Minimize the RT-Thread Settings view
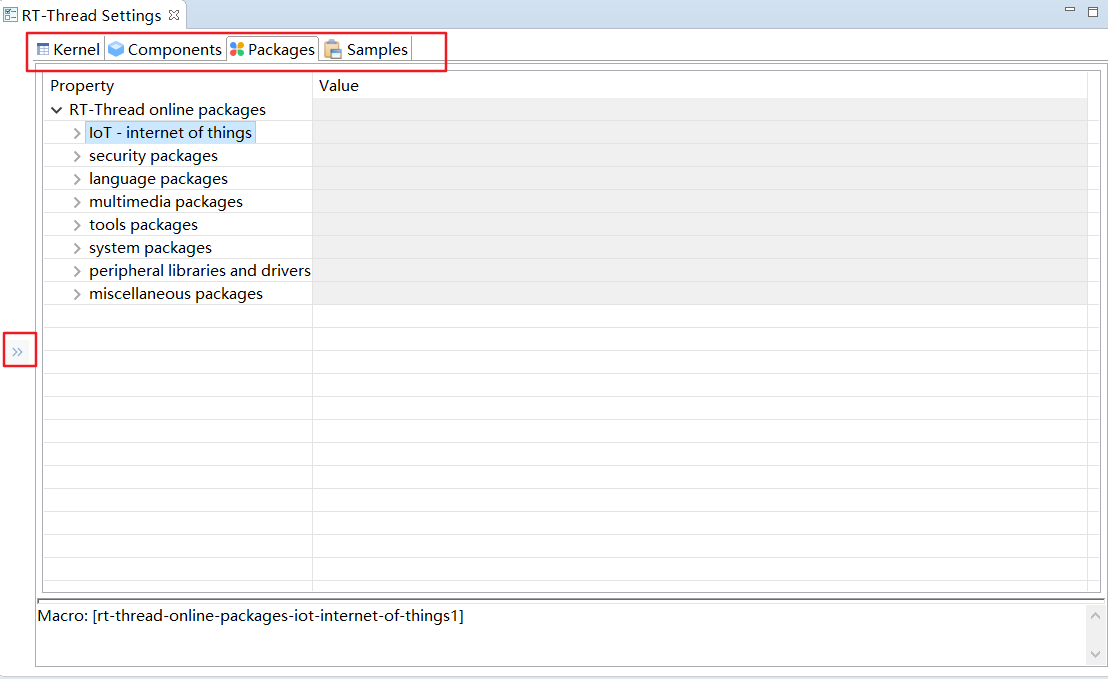1108x679 pixels. pos(1070,10)
